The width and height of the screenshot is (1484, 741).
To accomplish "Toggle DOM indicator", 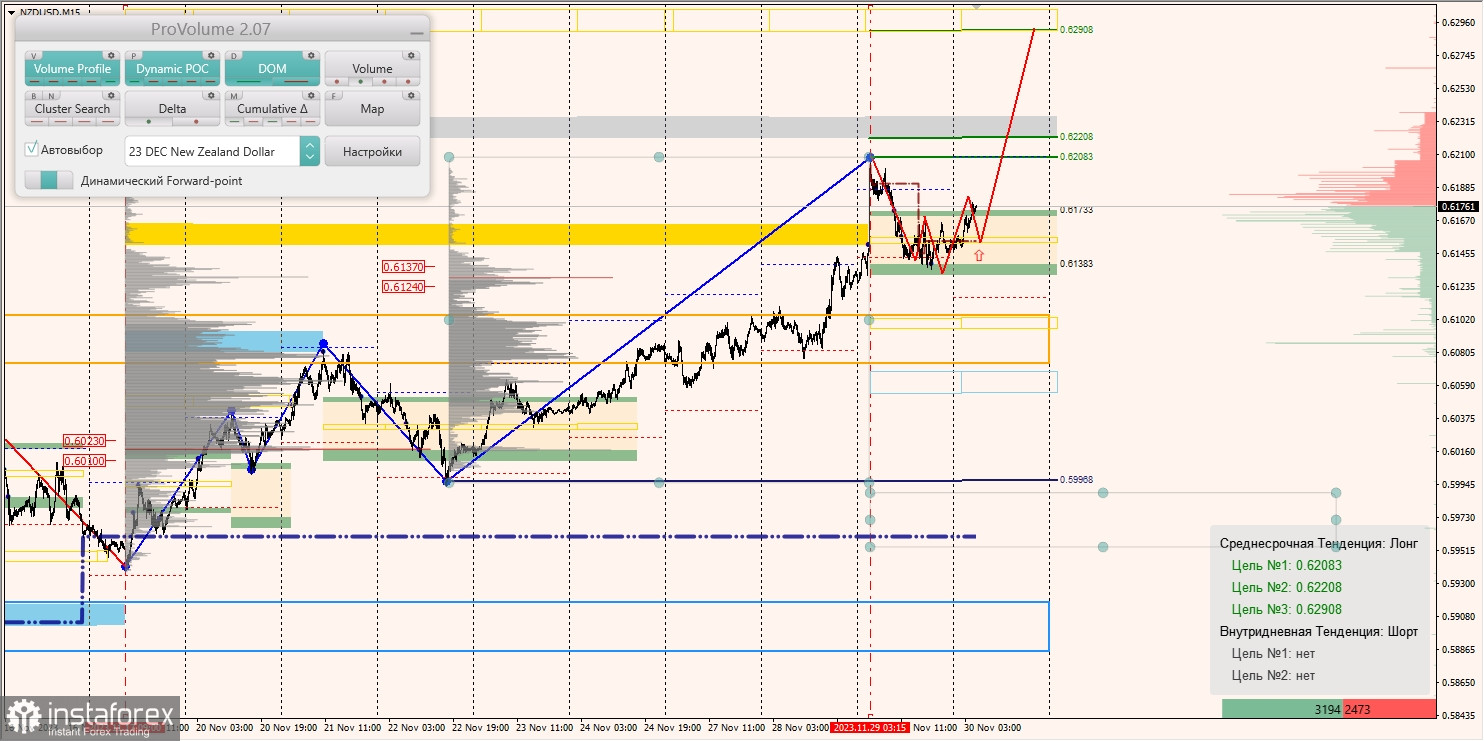I will [272, 68].
